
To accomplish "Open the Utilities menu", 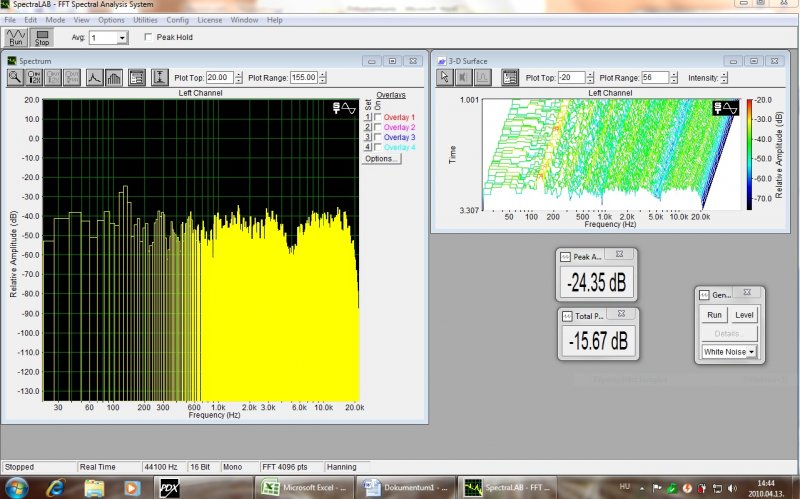I will pos(145,20).
